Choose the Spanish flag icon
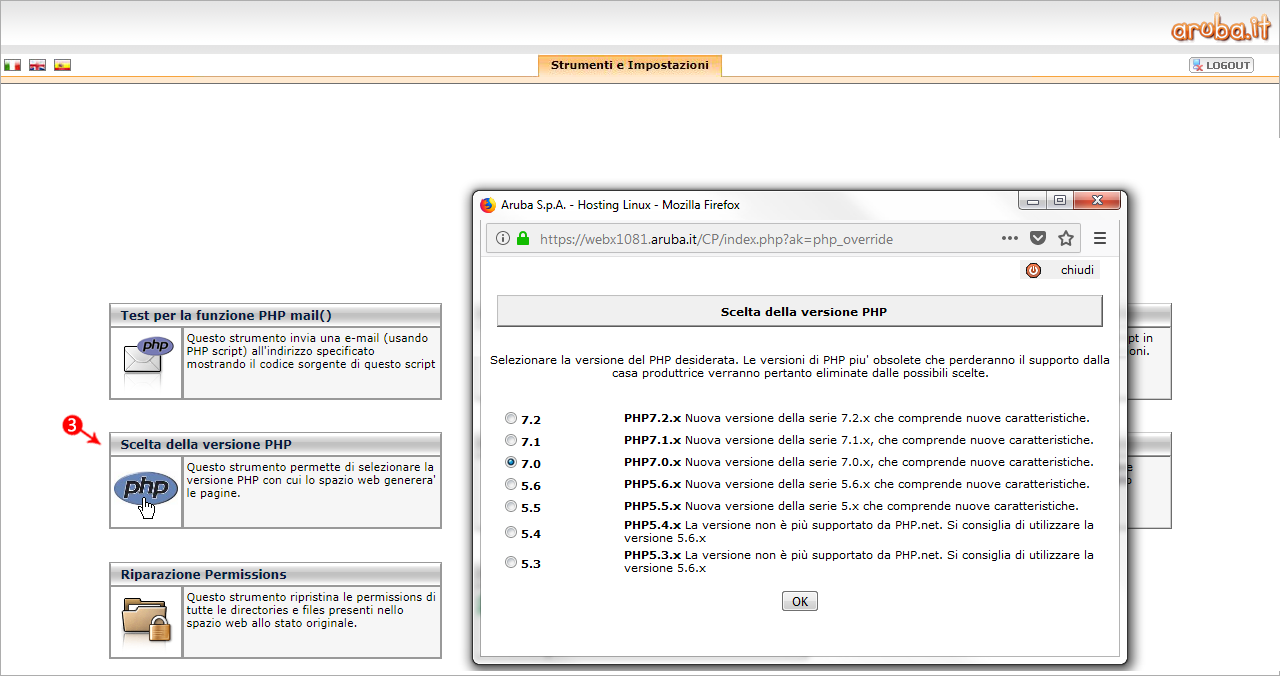 [62, 65]
